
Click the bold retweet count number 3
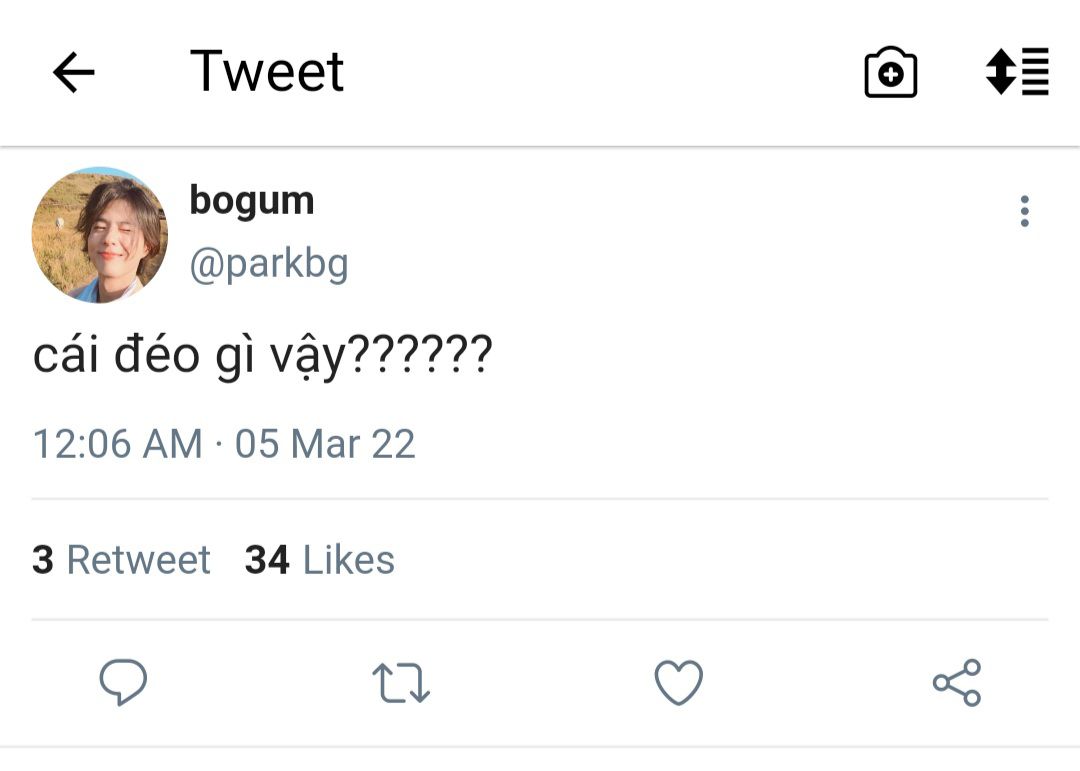(43, 560)
